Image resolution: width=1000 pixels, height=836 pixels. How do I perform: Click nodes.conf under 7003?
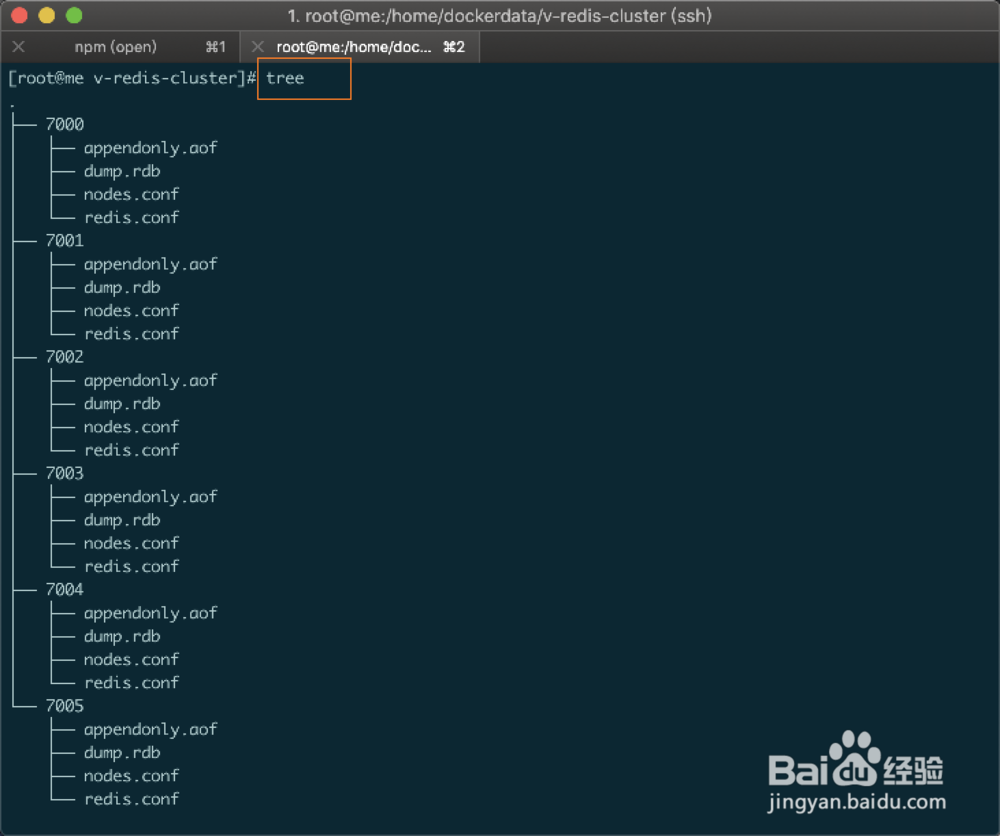click(131, 543)
